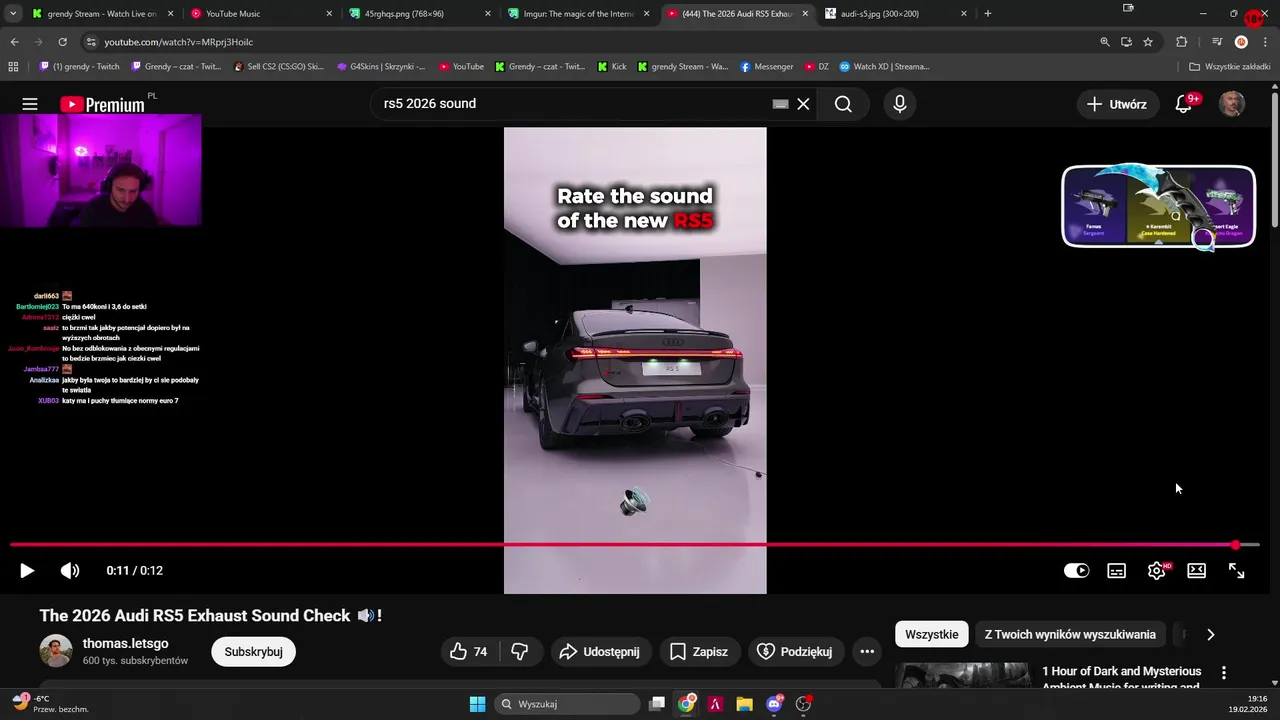Open the more actions three-dot menu
1280x720 pixels.
pyautogui.click(x=867, y=652)
